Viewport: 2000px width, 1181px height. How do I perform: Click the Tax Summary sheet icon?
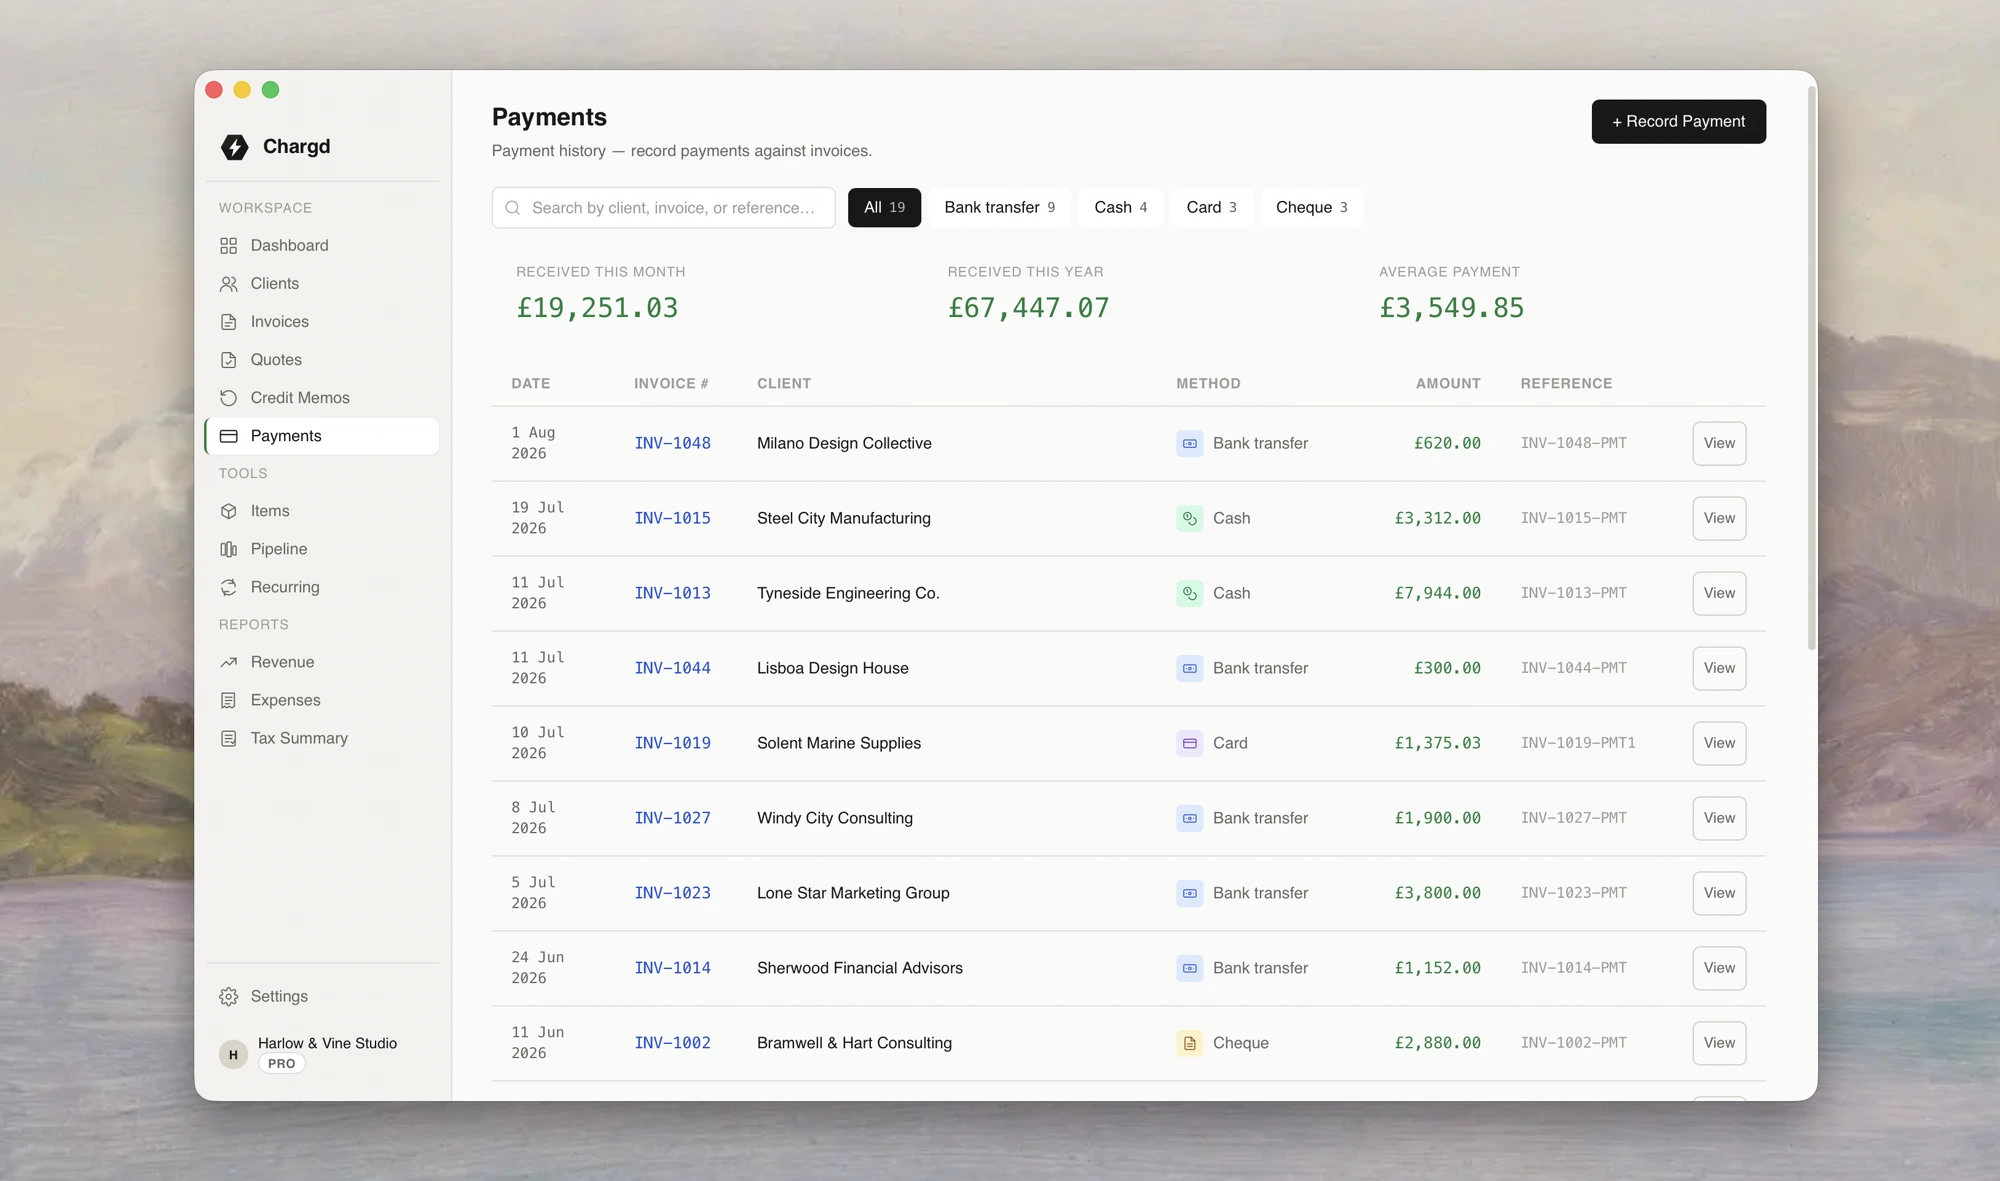[229, 738]
